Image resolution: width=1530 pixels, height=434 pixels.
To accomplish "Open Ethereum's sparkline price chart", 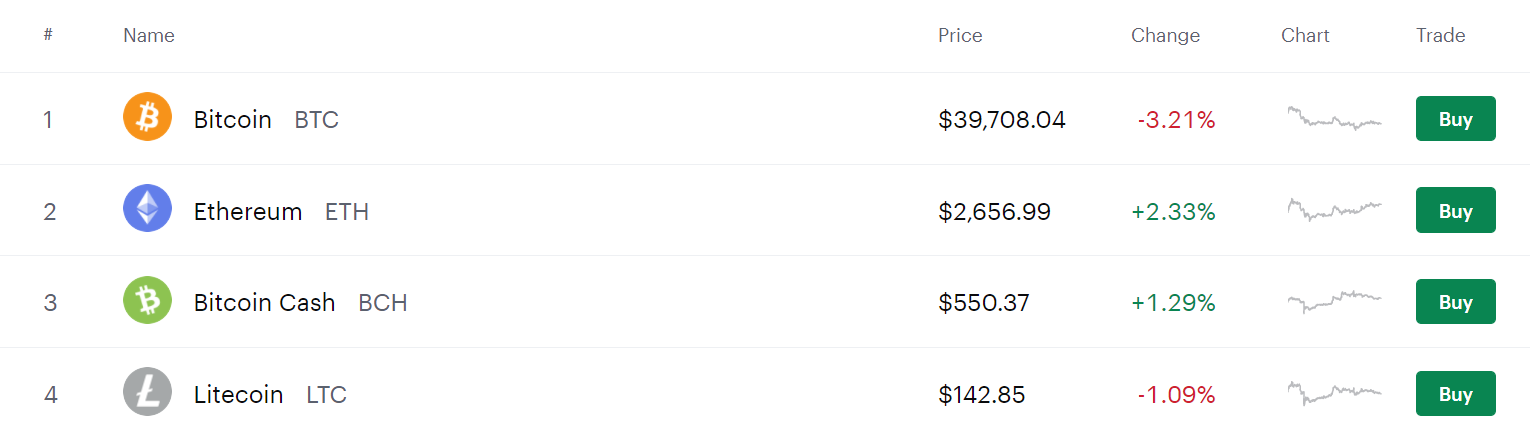I will coord(1334,210).
